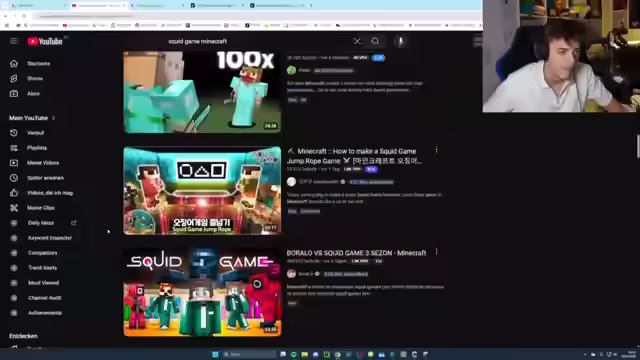Click the magnifier search button

(x=375, y=41)
